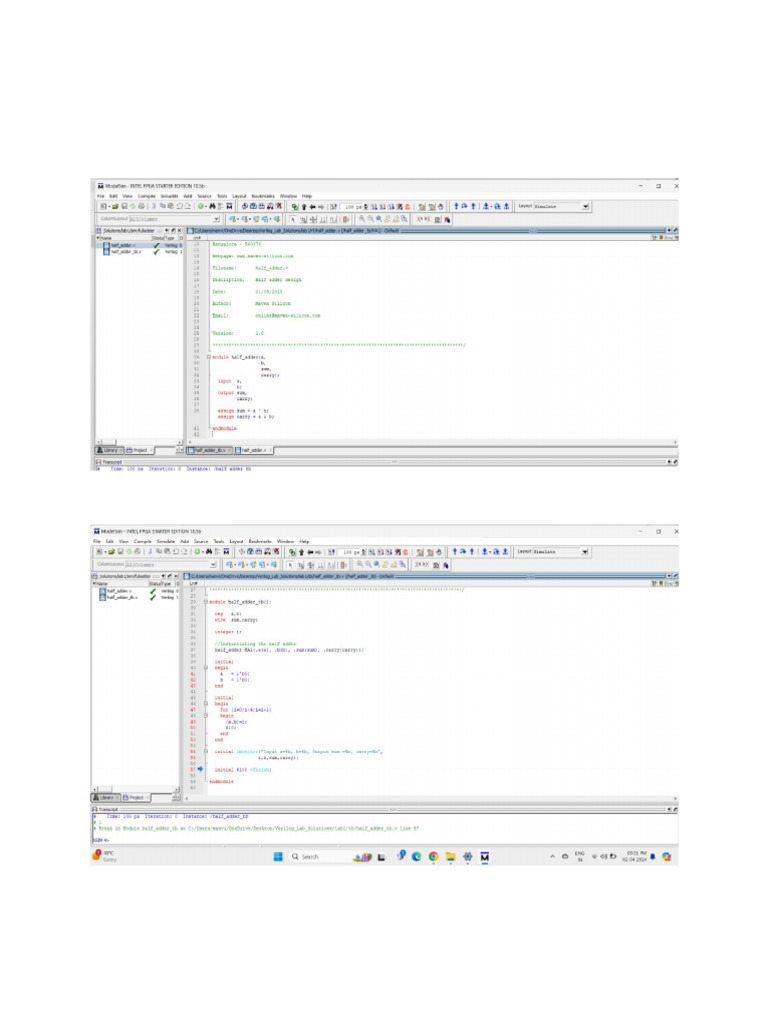The image size is (768, 1024).
Task: Toggle breakpoint on line 47 in testbench editor
Action: click(191, 708)
